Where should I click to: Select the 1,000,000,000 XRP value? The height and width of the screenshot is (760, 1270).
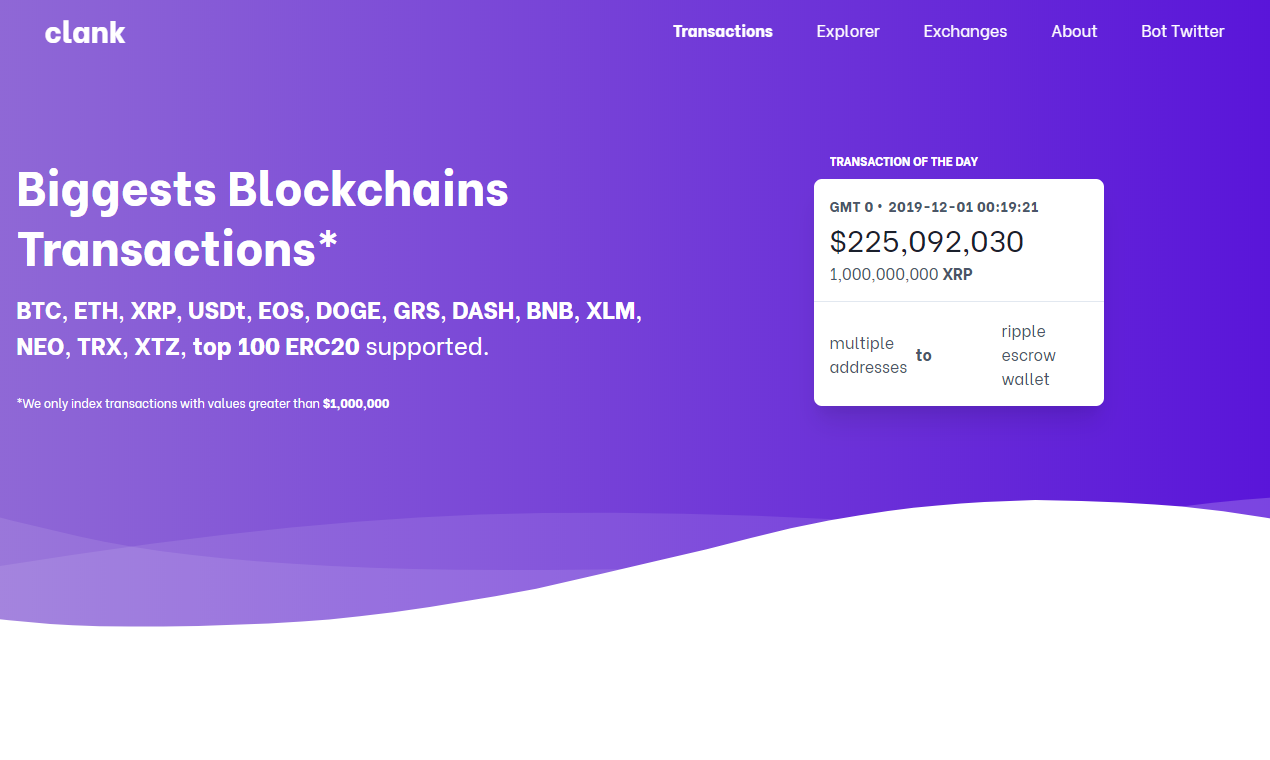[x=900, y=274]
